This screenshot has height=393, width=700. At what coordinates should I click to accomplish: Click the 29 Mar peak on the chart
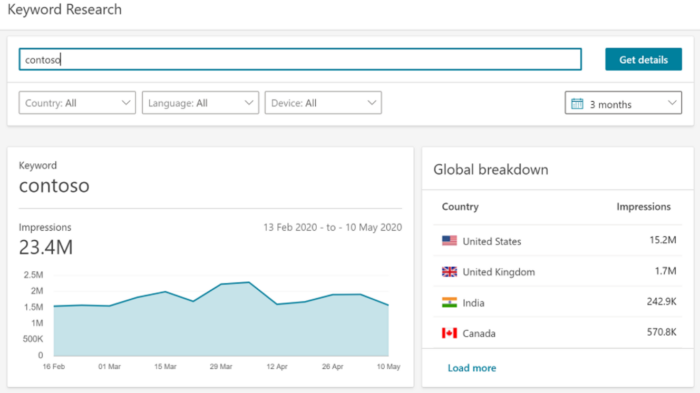(x=221, y=284)
